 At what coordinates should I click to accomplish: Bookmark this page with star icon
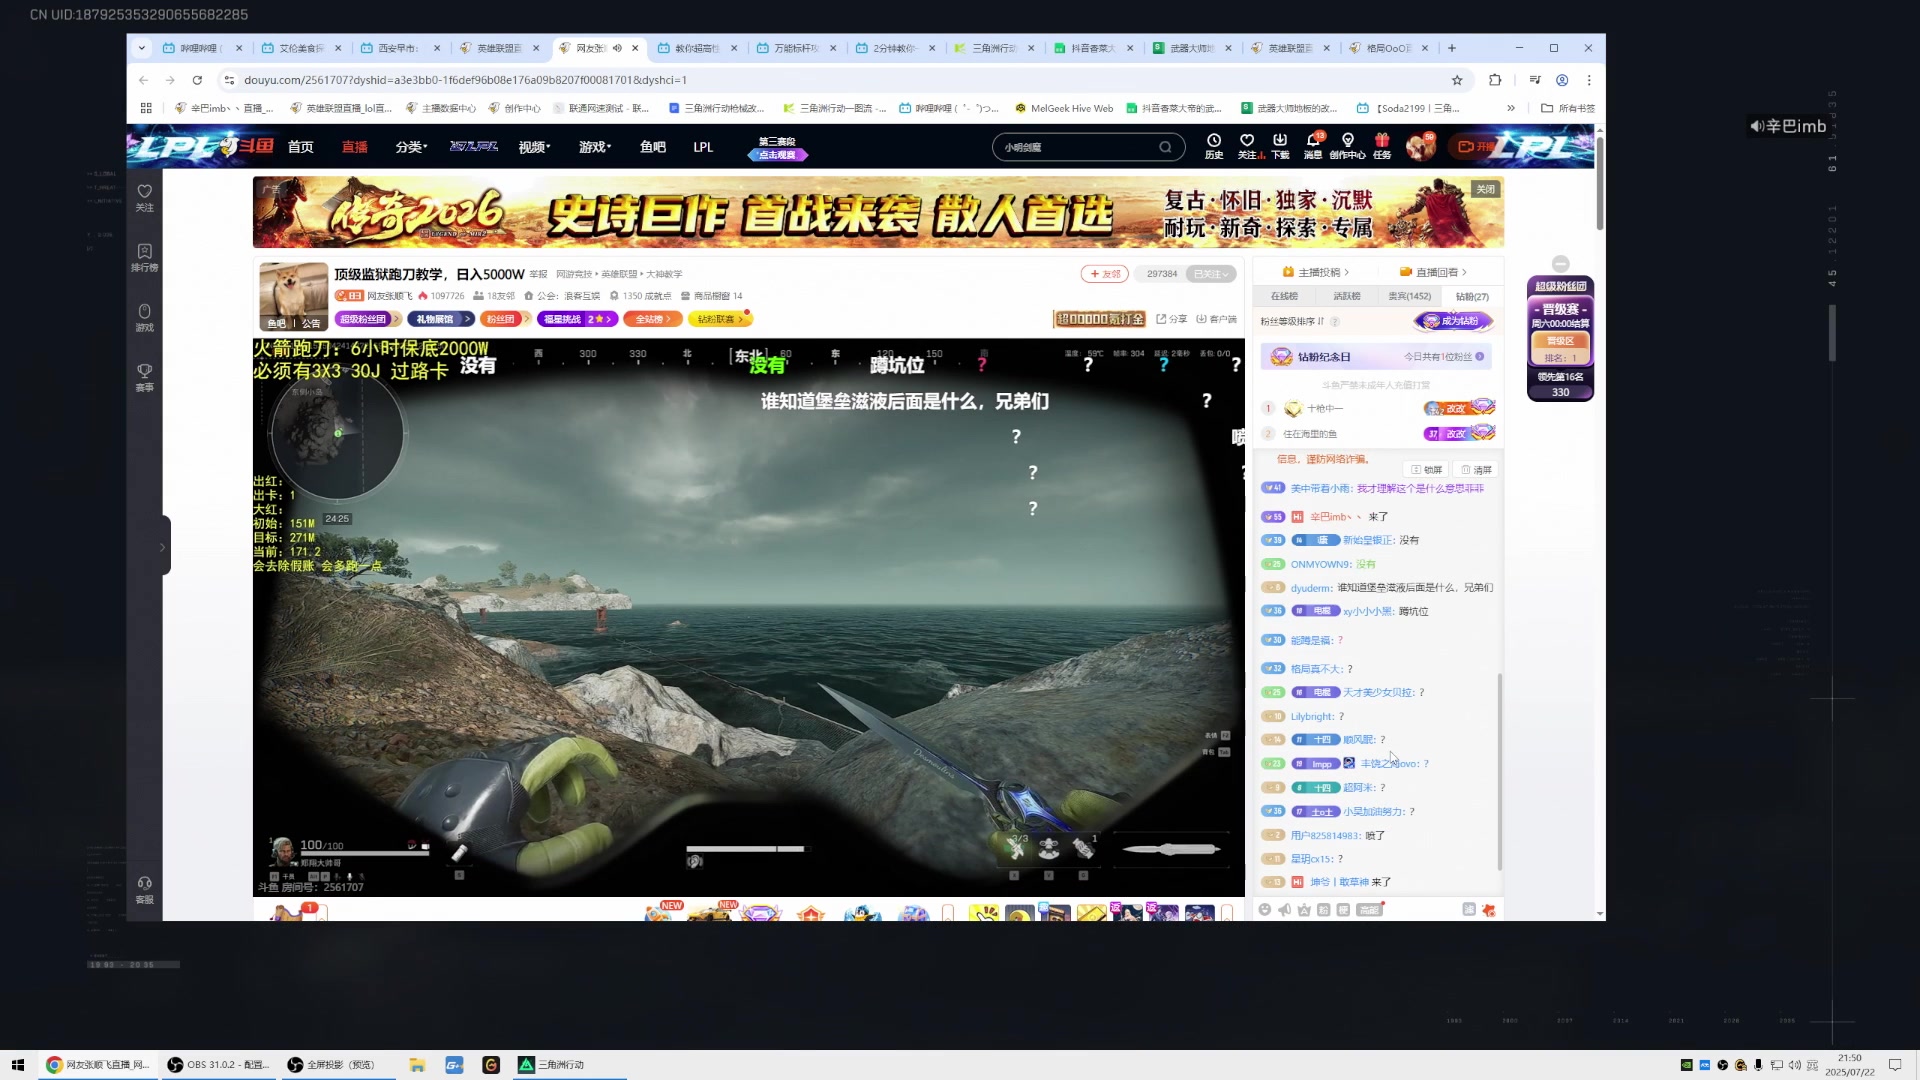(x=1457, y=80)
